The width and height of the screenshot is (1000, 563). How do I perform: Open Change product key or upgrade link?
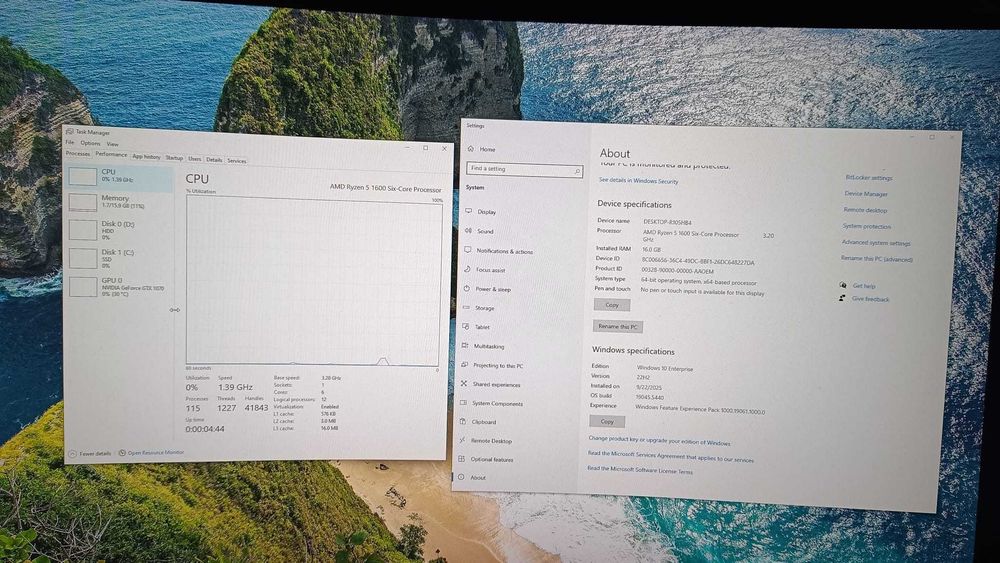click(659, 441)
